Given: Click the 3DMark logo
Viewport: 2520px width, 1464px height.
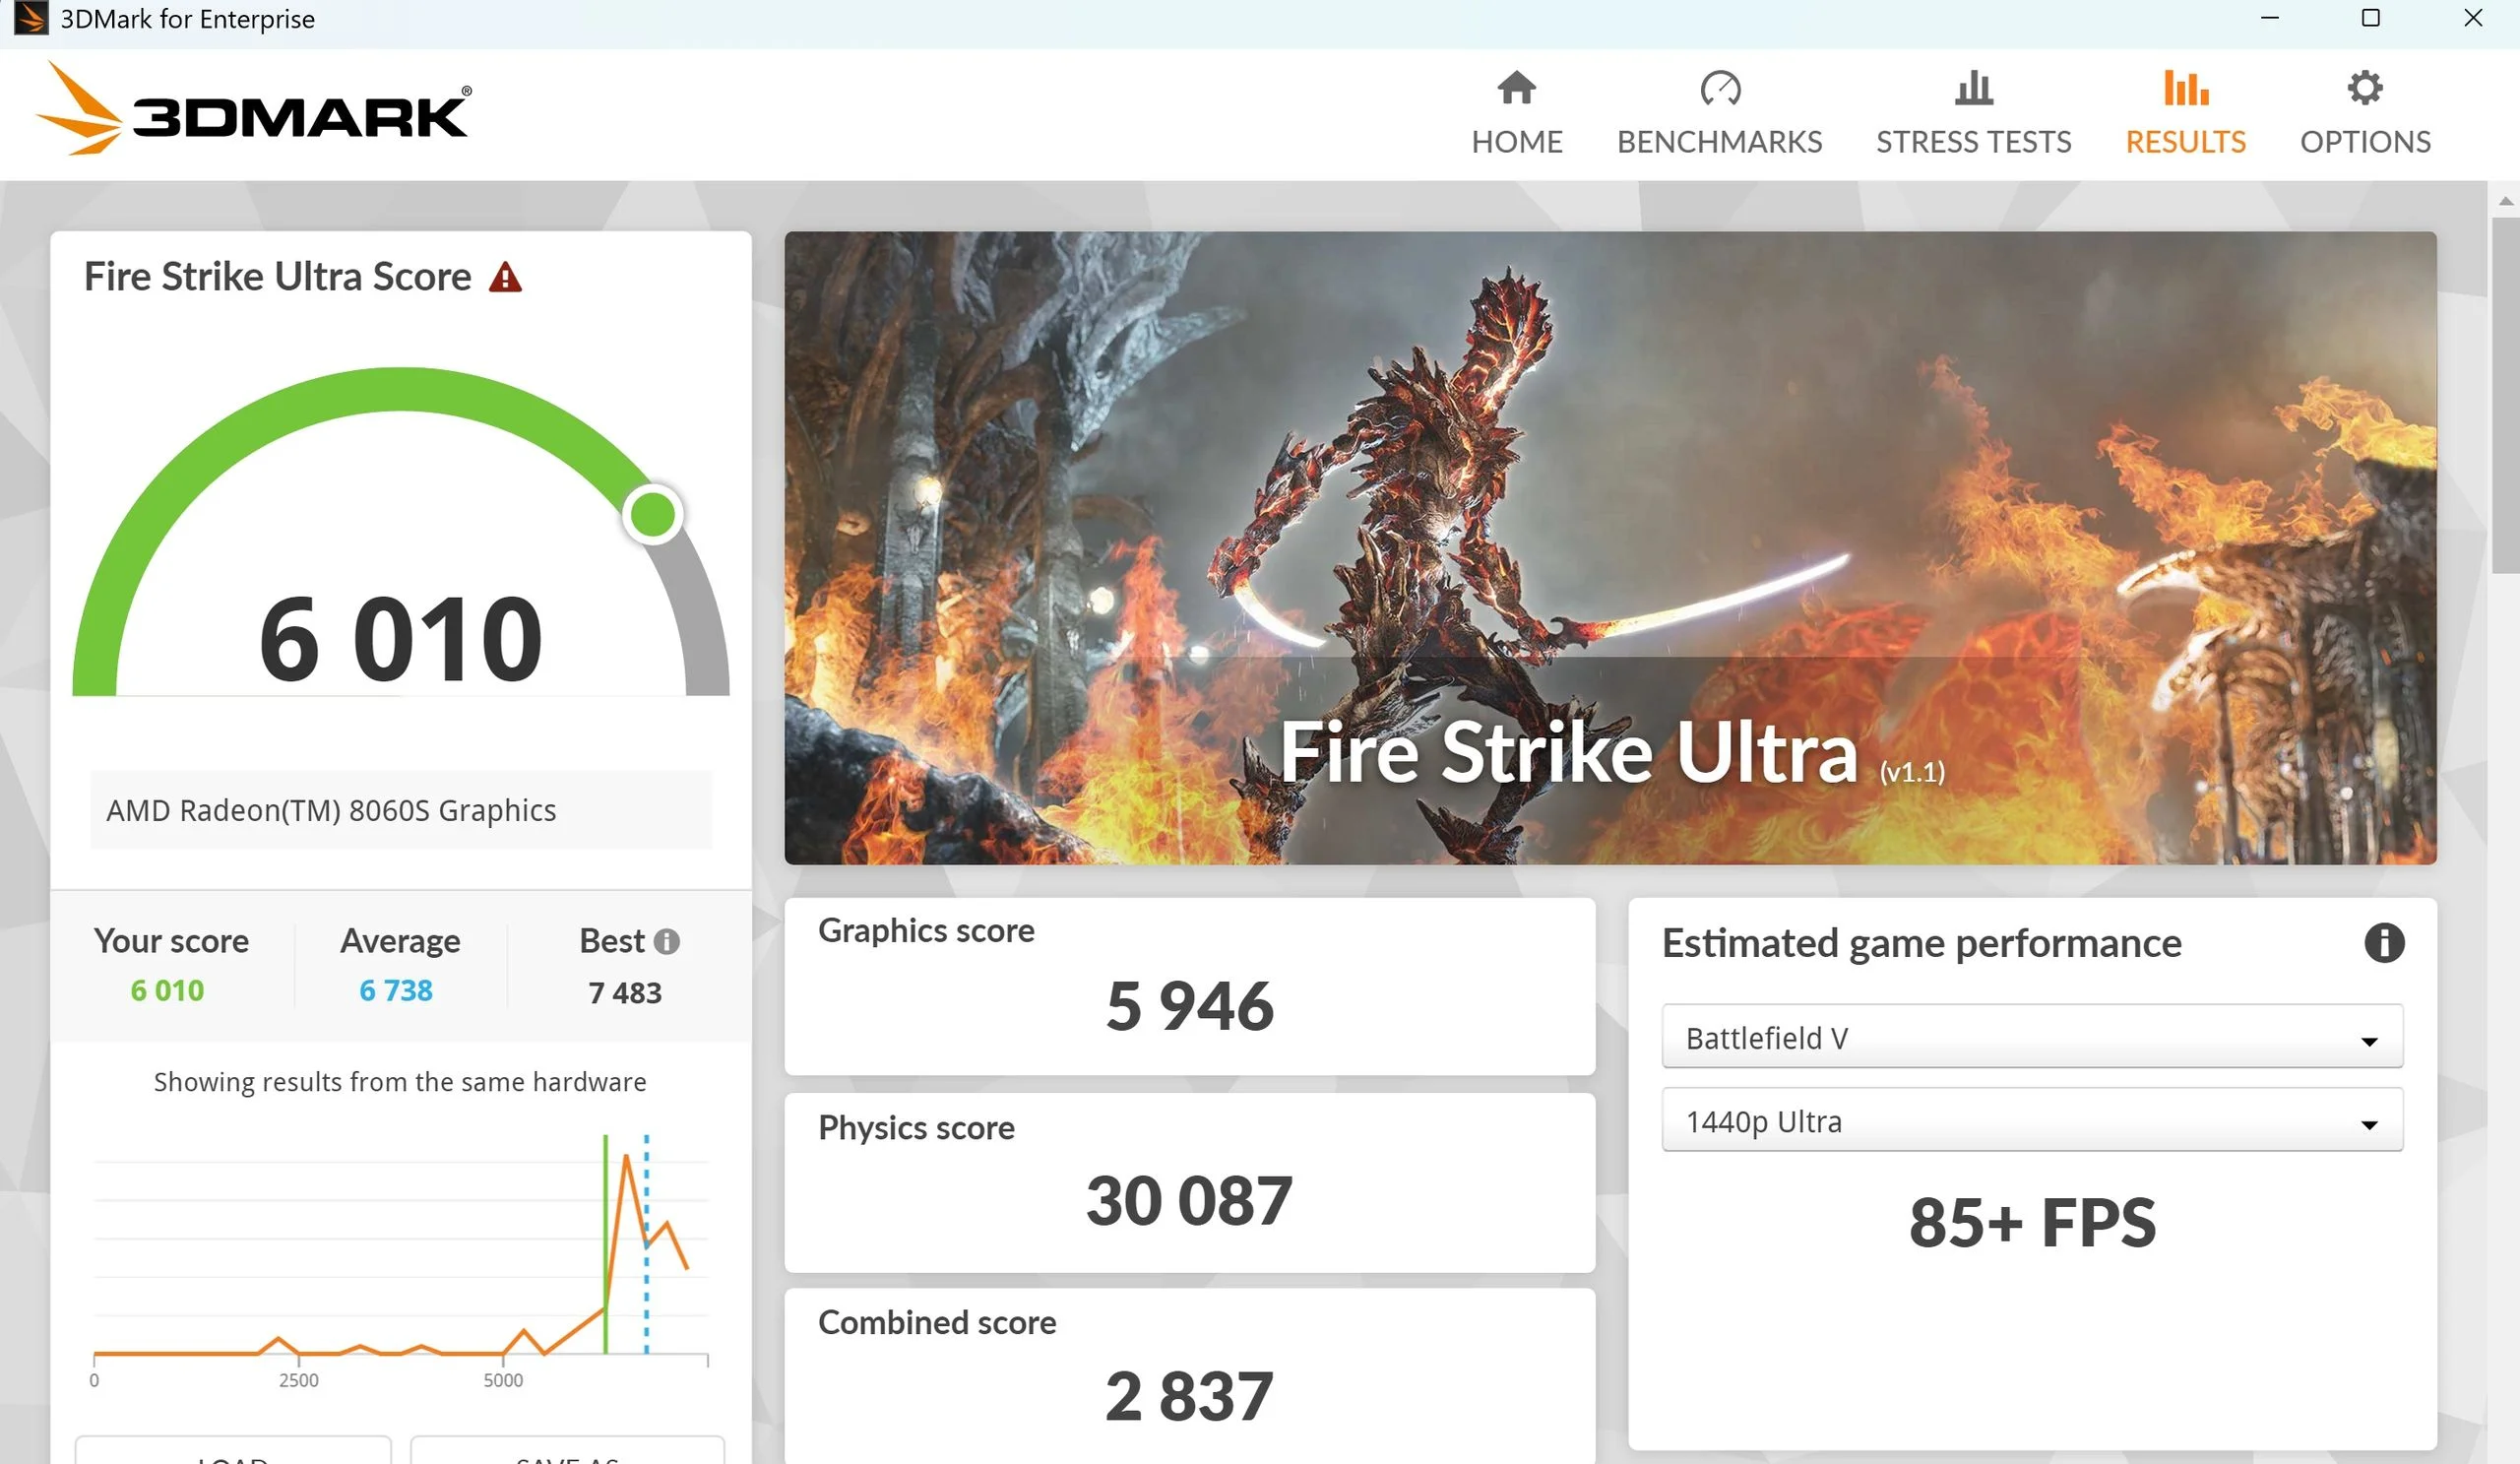Looking at the screenshot, I should click(253, 110).
